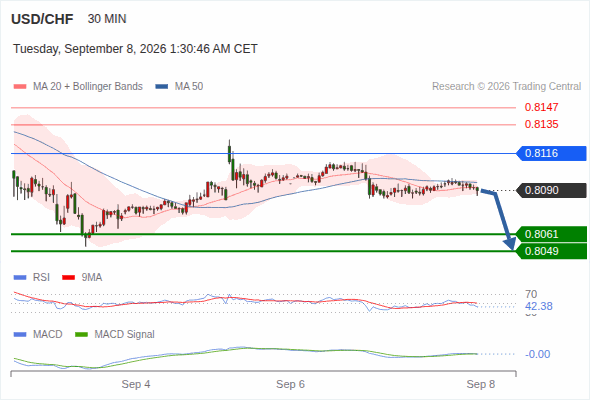
Task: Click the USD/CHF pair title
Action: tap(42, 19)
